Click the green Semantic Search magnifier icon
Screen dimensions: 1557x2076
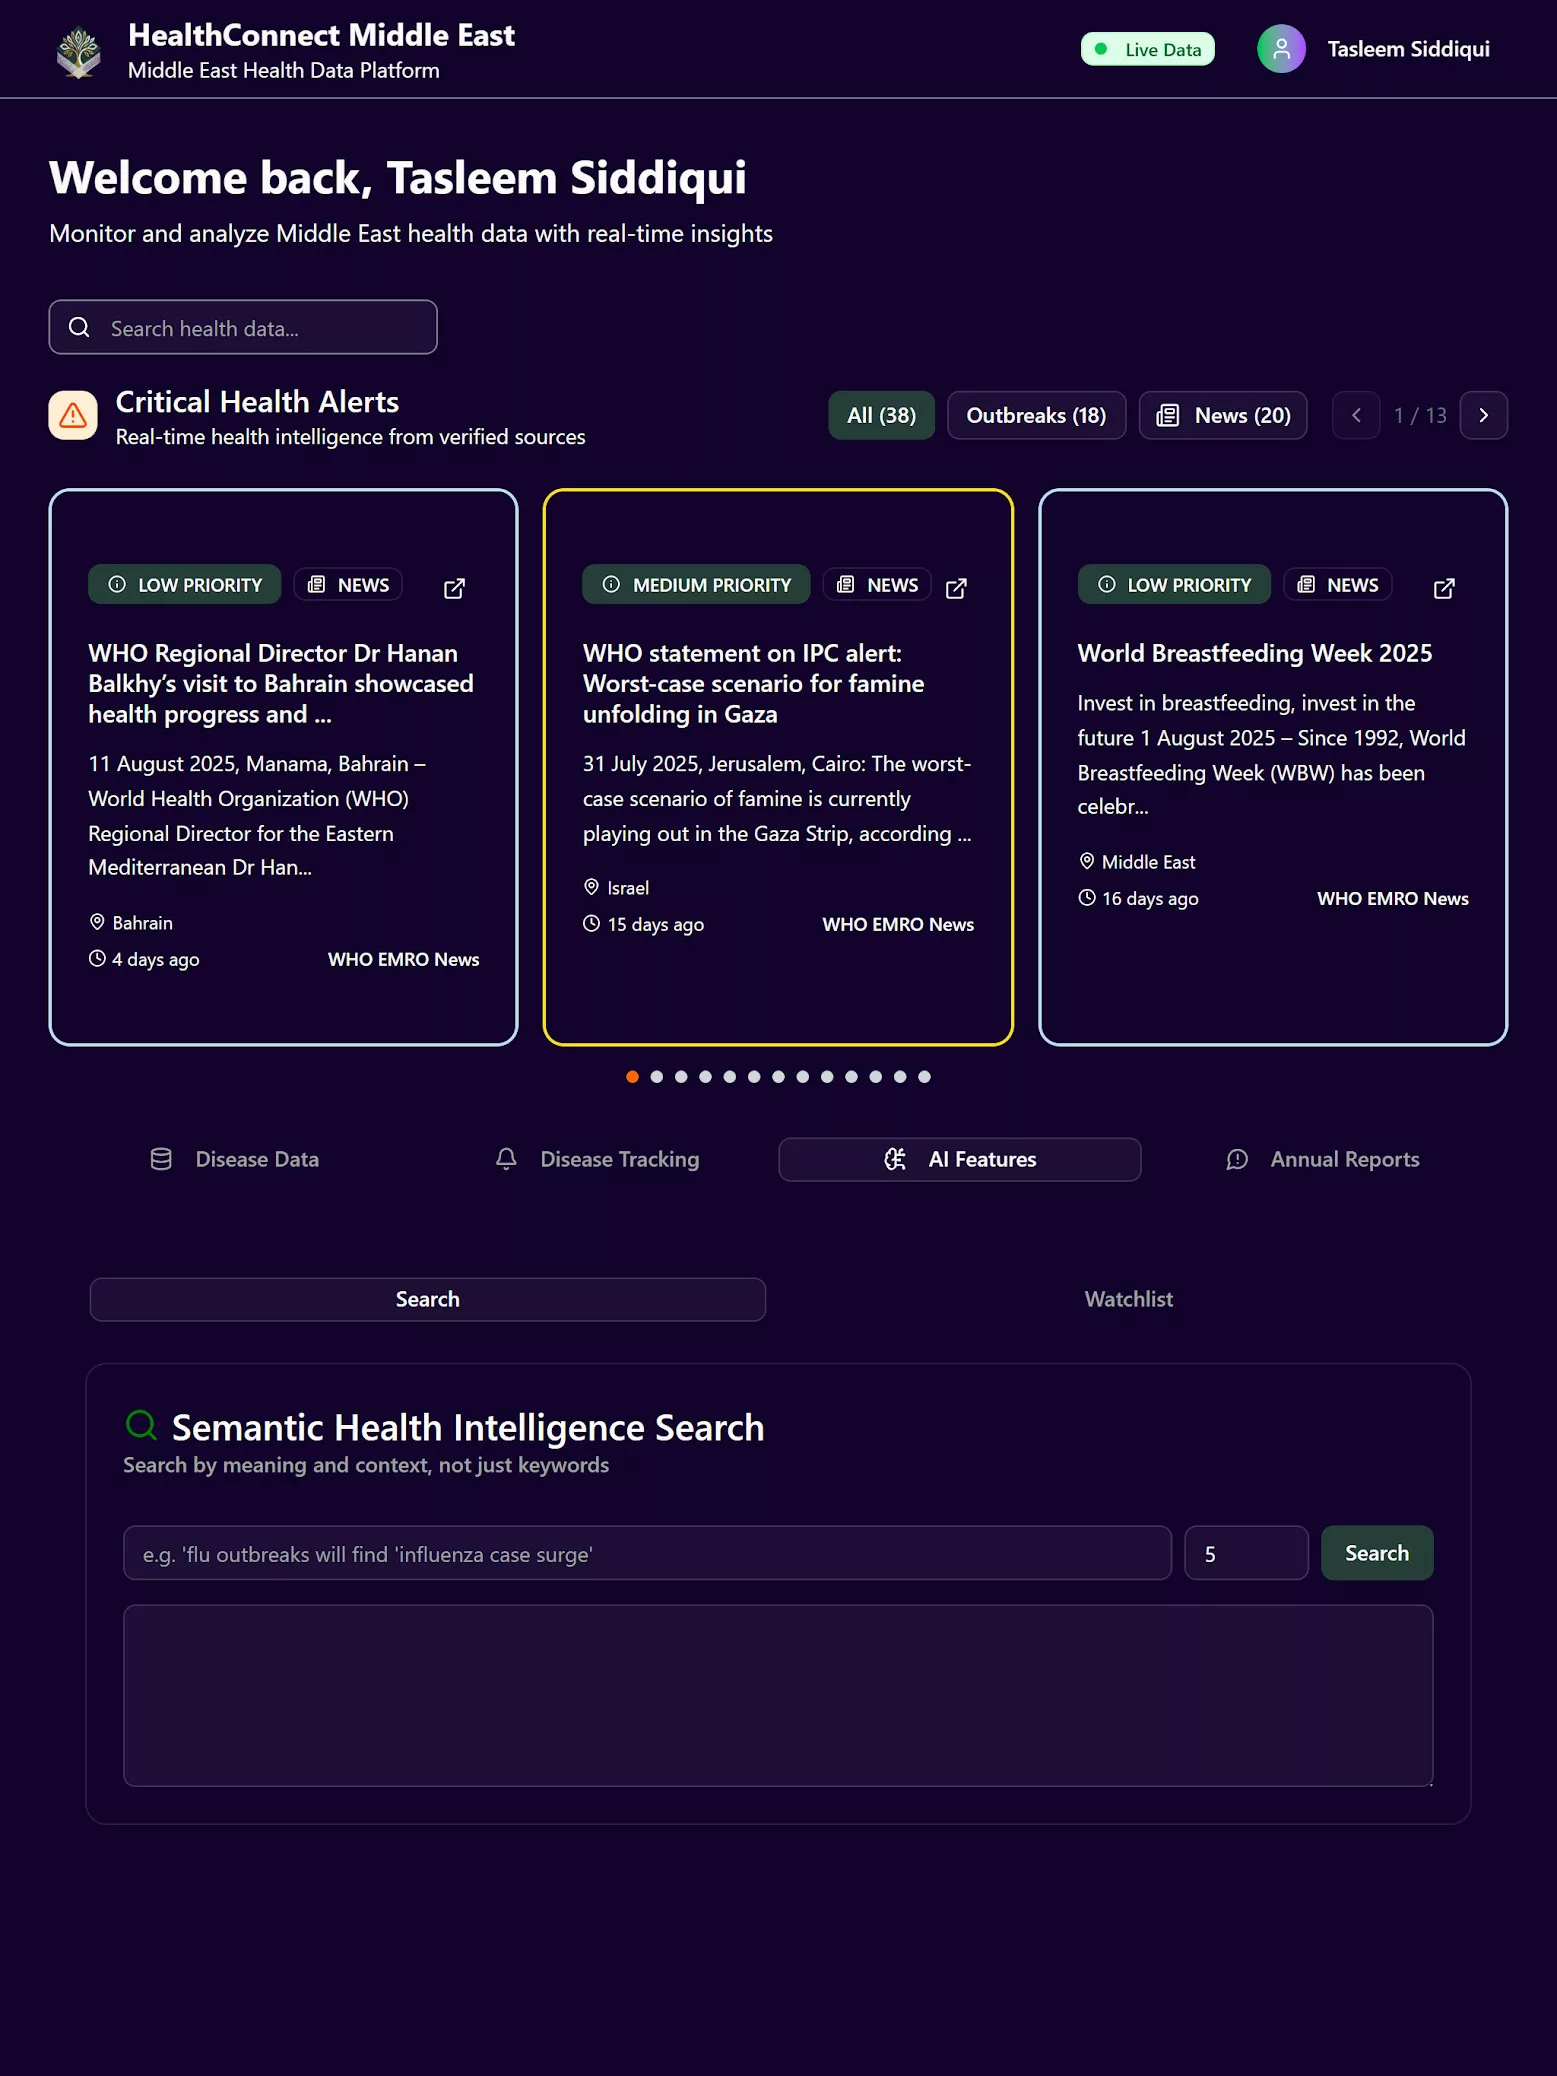pos(141,1424)
